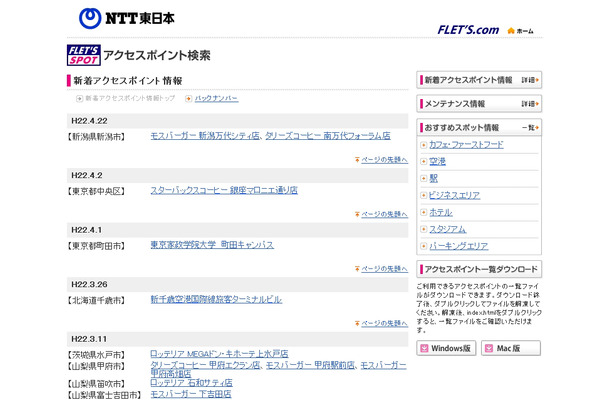Open モスバーガー 新潟万代シティ店 link
Screen dimensions: 610x400
point(205,136)
